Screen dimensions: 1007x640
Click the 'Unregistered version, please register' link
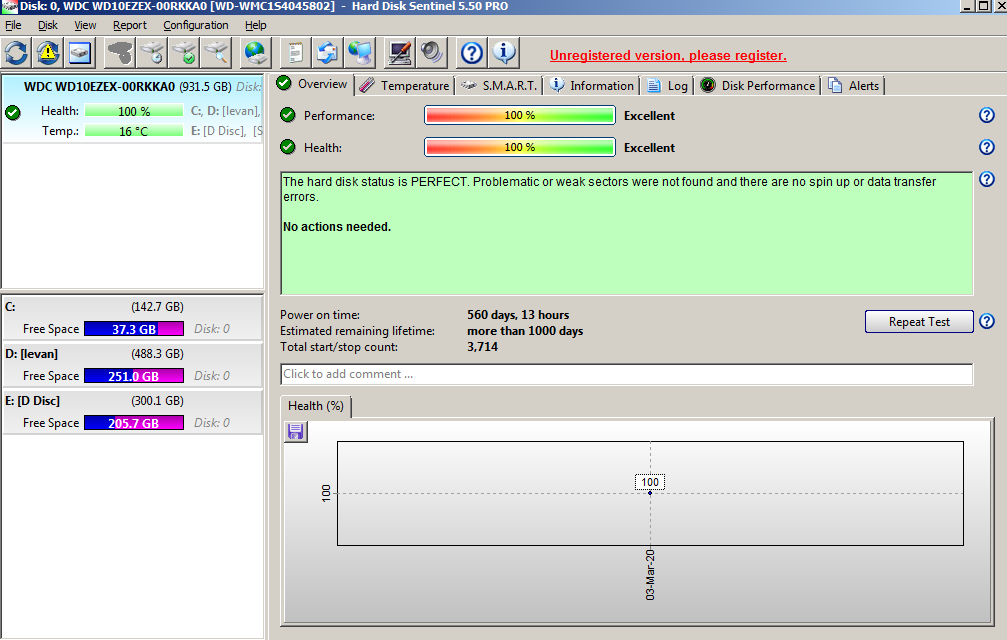point(668,55)
